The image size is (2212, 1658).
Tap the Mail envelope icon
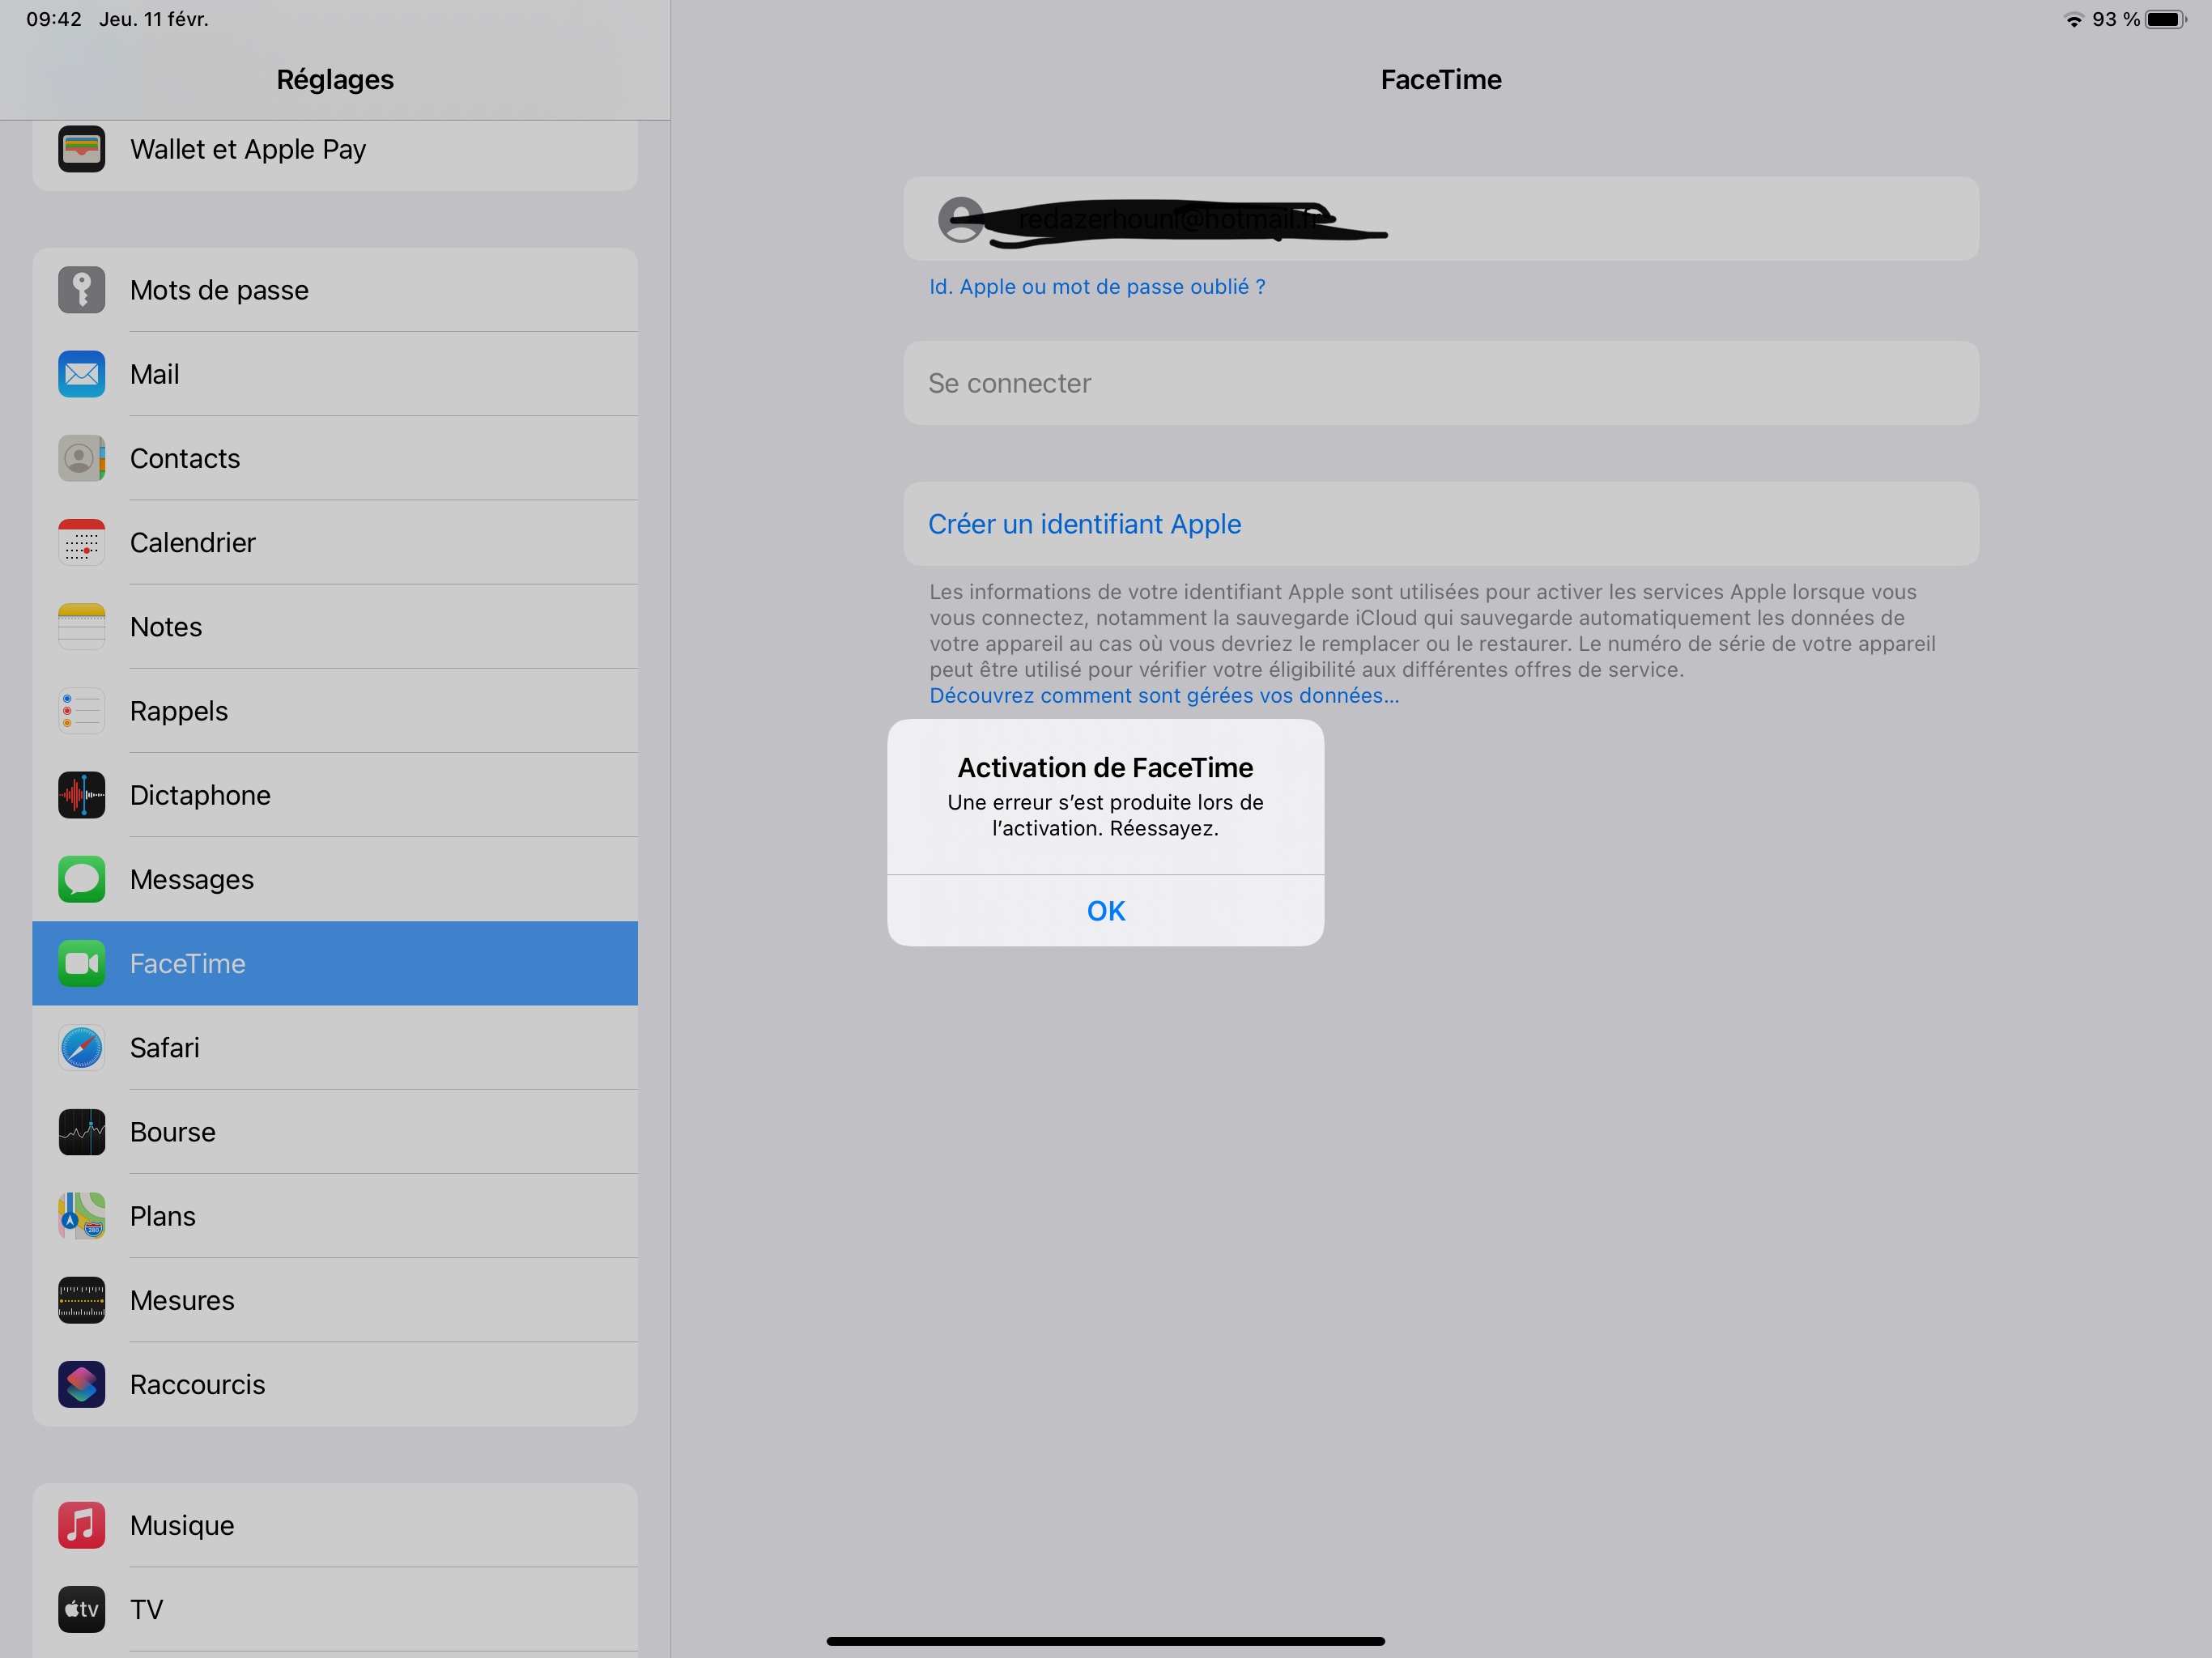81,374
